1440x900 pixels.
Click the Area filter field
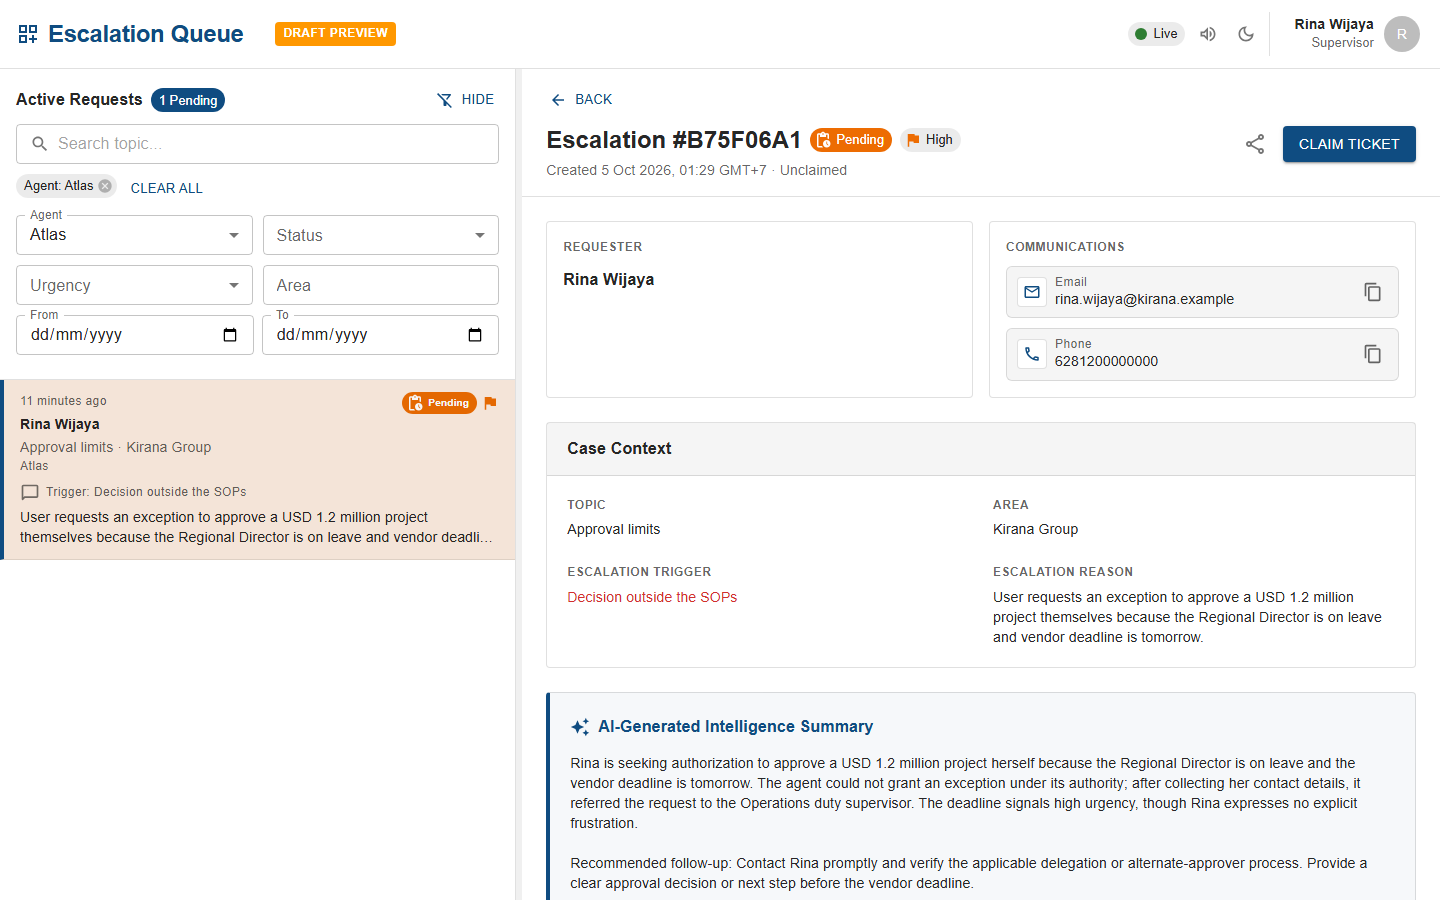(x=380, y=285)
